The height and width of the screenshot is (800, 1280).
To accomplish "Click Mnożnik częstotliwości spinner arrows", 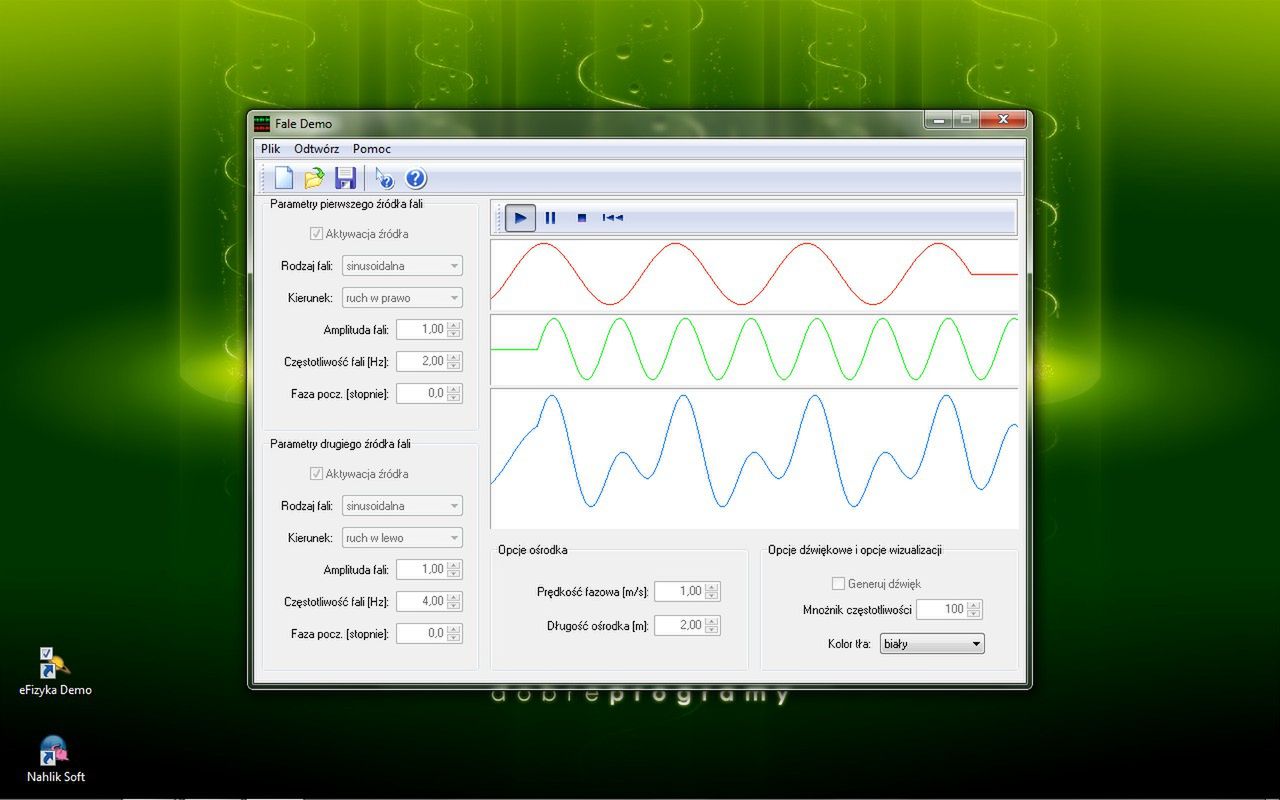I will (975, 609).
